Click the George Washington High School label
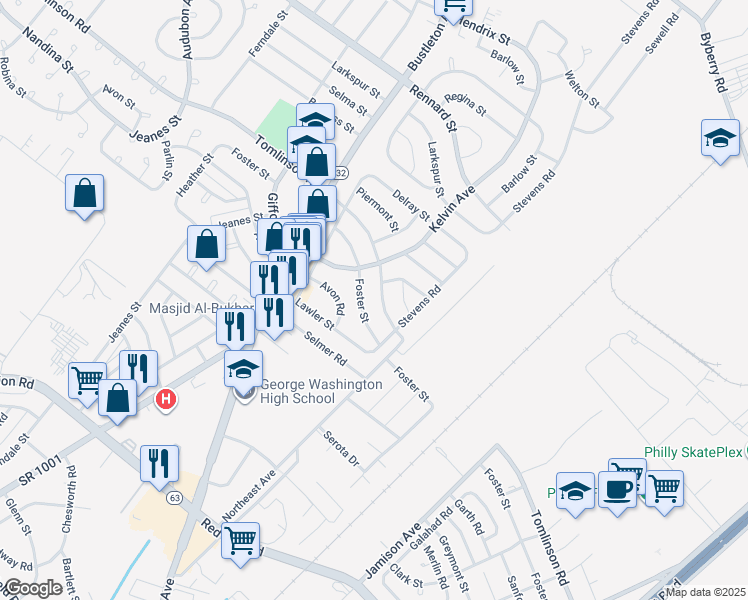Image resolution: width=748 pixels, height=600 pixels. coord(321,392)
